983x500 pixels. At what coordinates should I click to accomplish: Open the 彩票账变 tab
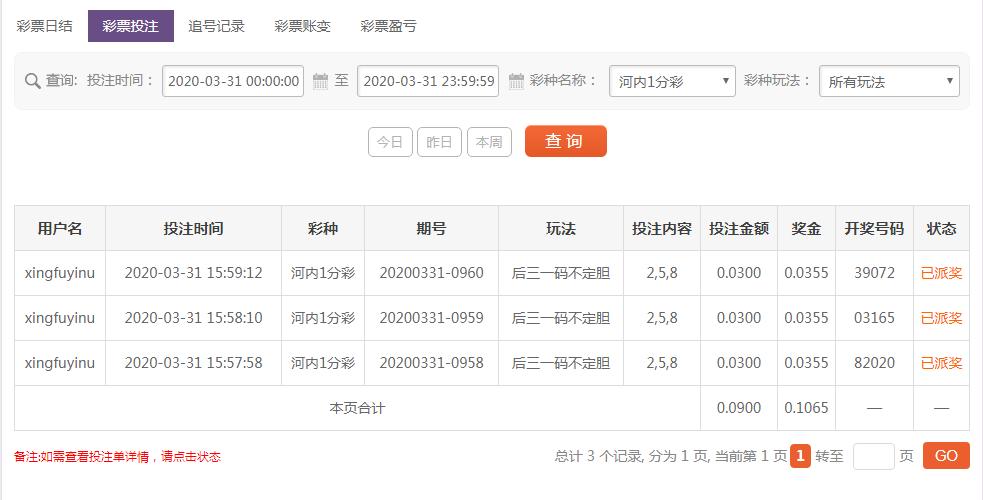(302, 26)
